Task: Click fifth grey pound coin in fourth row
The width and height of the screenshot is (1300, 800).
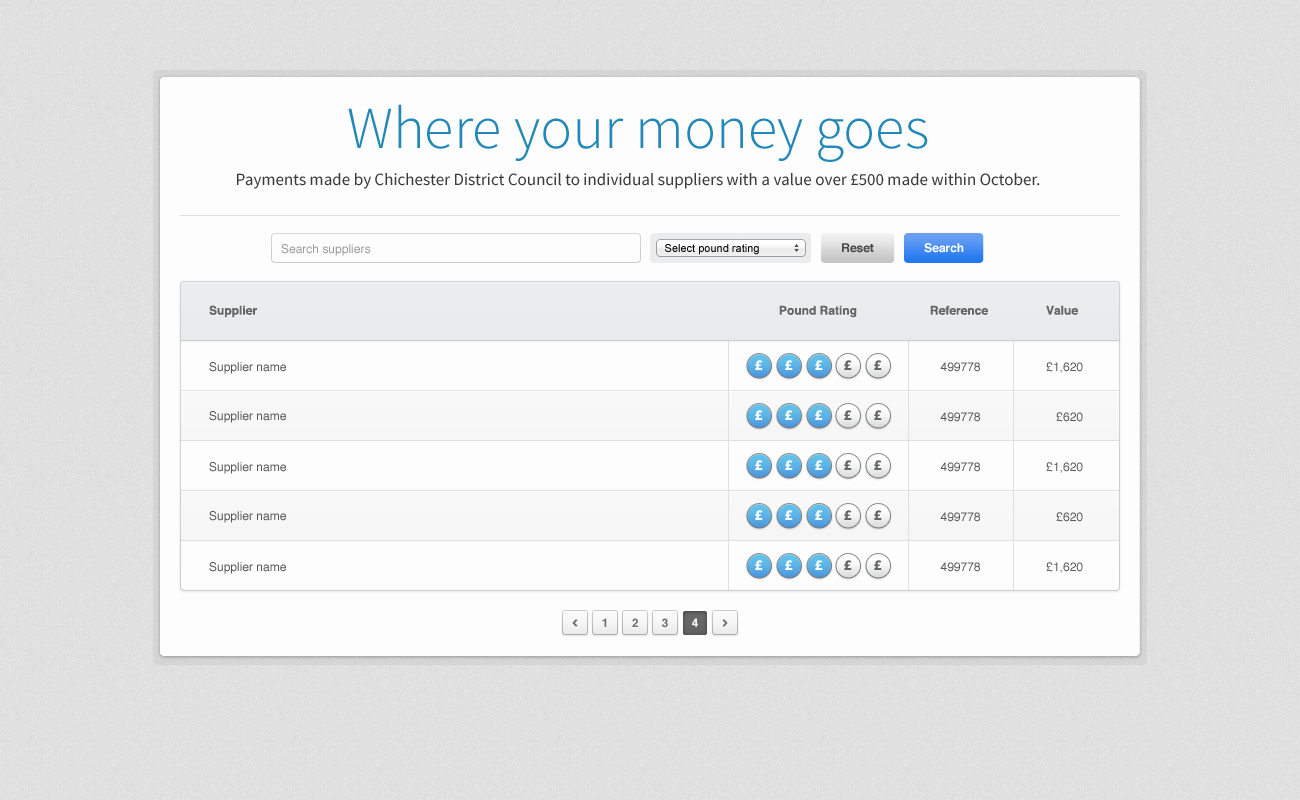Action: (878, 515)
